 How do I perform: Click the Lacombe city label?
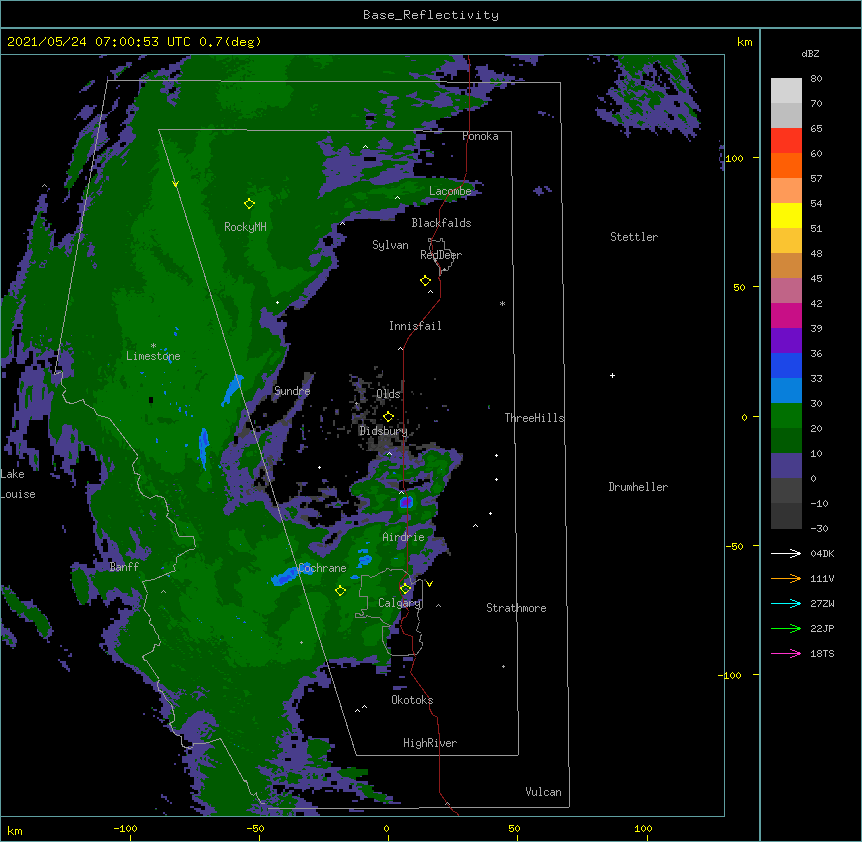tap(450, 191)
